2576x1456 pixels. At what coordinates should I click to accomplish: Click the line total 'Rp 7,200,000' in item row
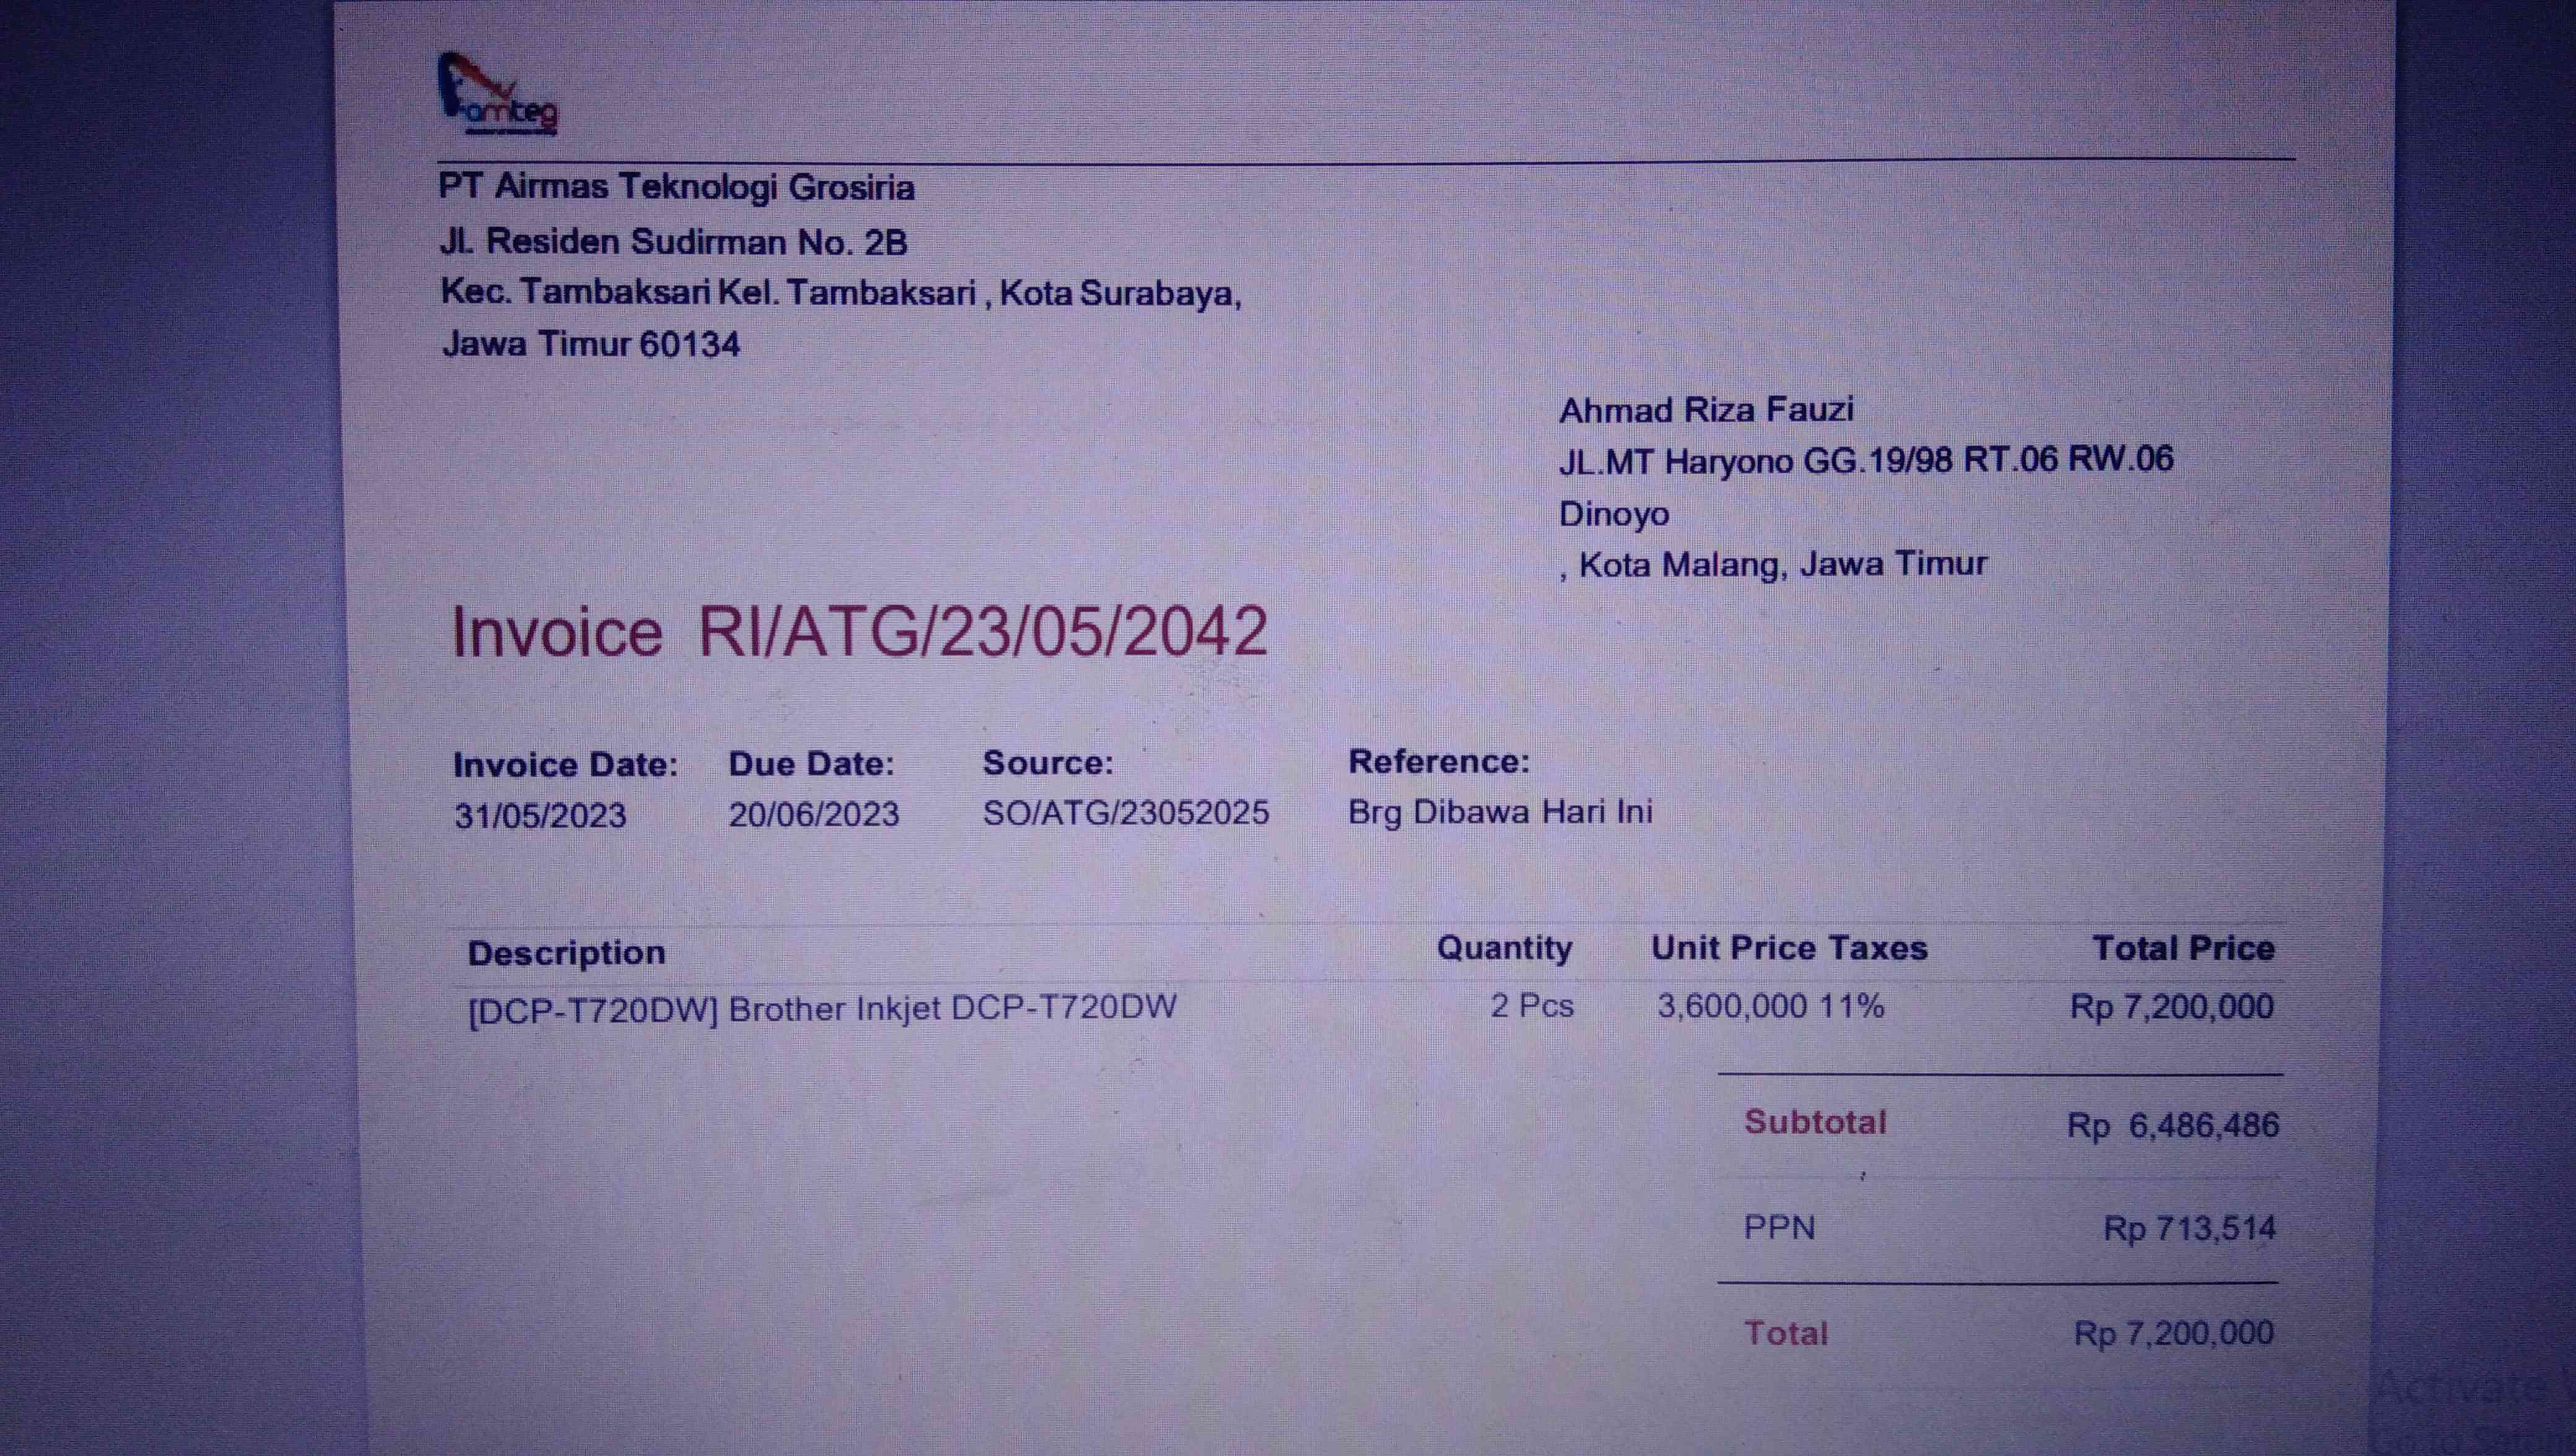coord(2172,1007)
